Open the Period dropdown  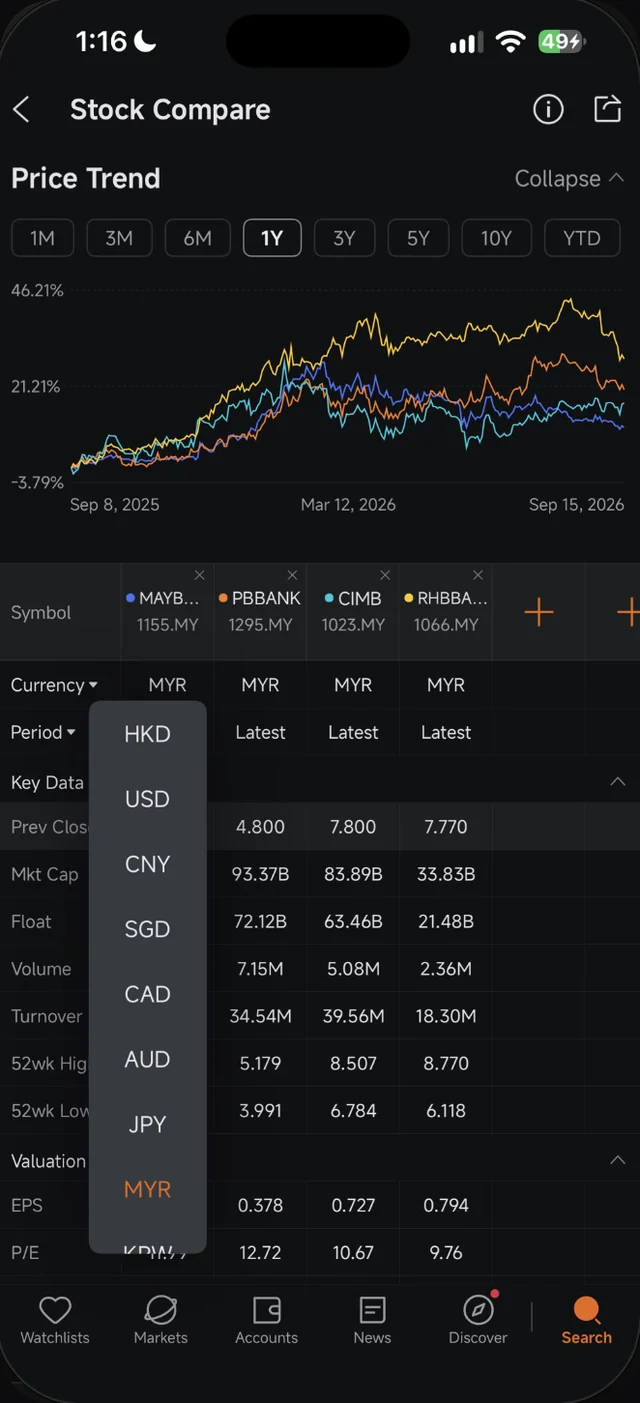click(43, 732)
